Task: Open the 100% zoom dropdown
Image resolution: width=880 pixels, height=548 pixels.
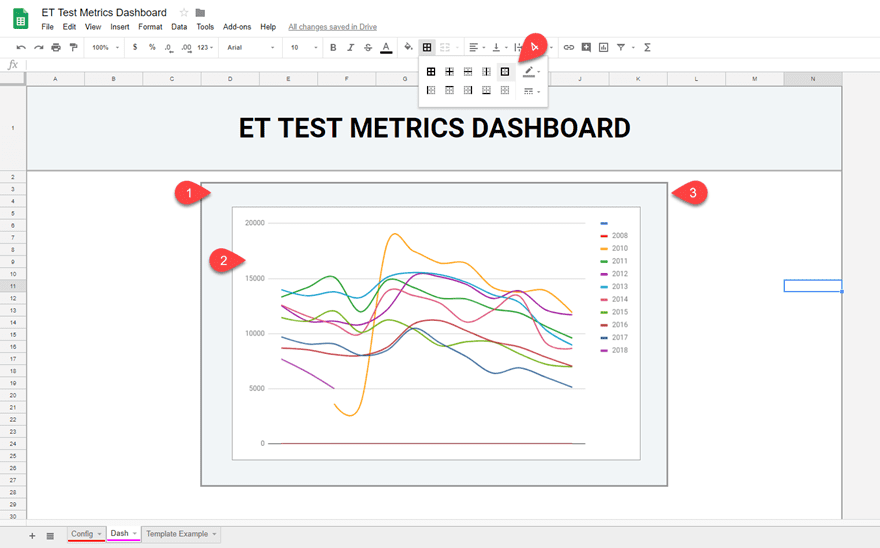Action: pyautogui.click(x=106, y=48)
